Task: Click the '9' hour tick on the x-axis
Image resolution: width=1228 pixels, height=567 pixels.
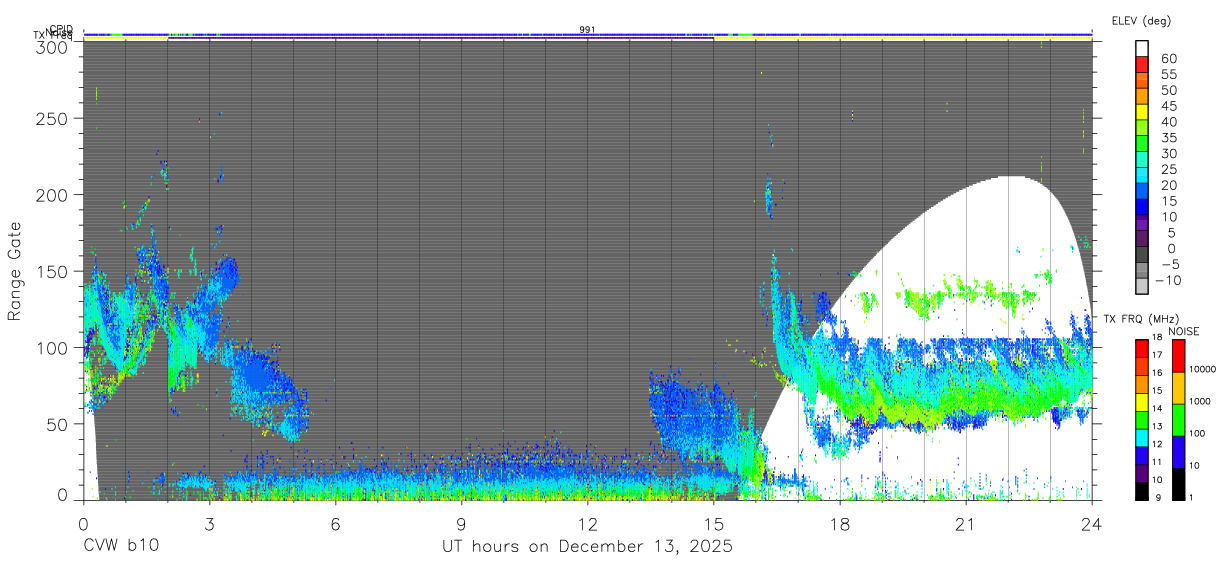Action: point(461,524)
